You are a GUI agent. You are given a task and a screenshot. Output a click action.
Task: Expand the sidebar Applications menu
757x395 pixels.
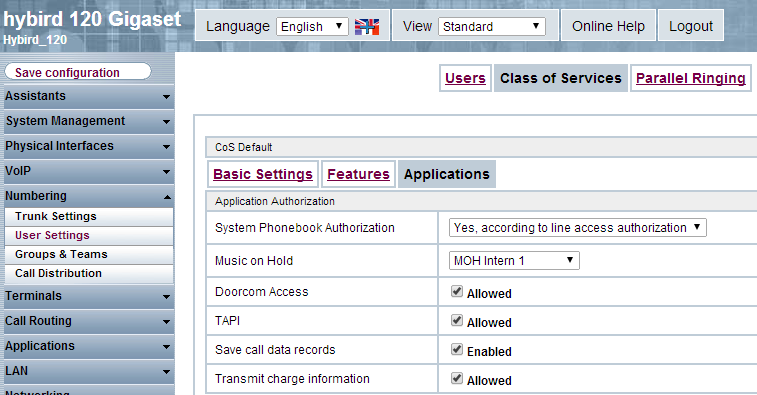pos(89,347)
